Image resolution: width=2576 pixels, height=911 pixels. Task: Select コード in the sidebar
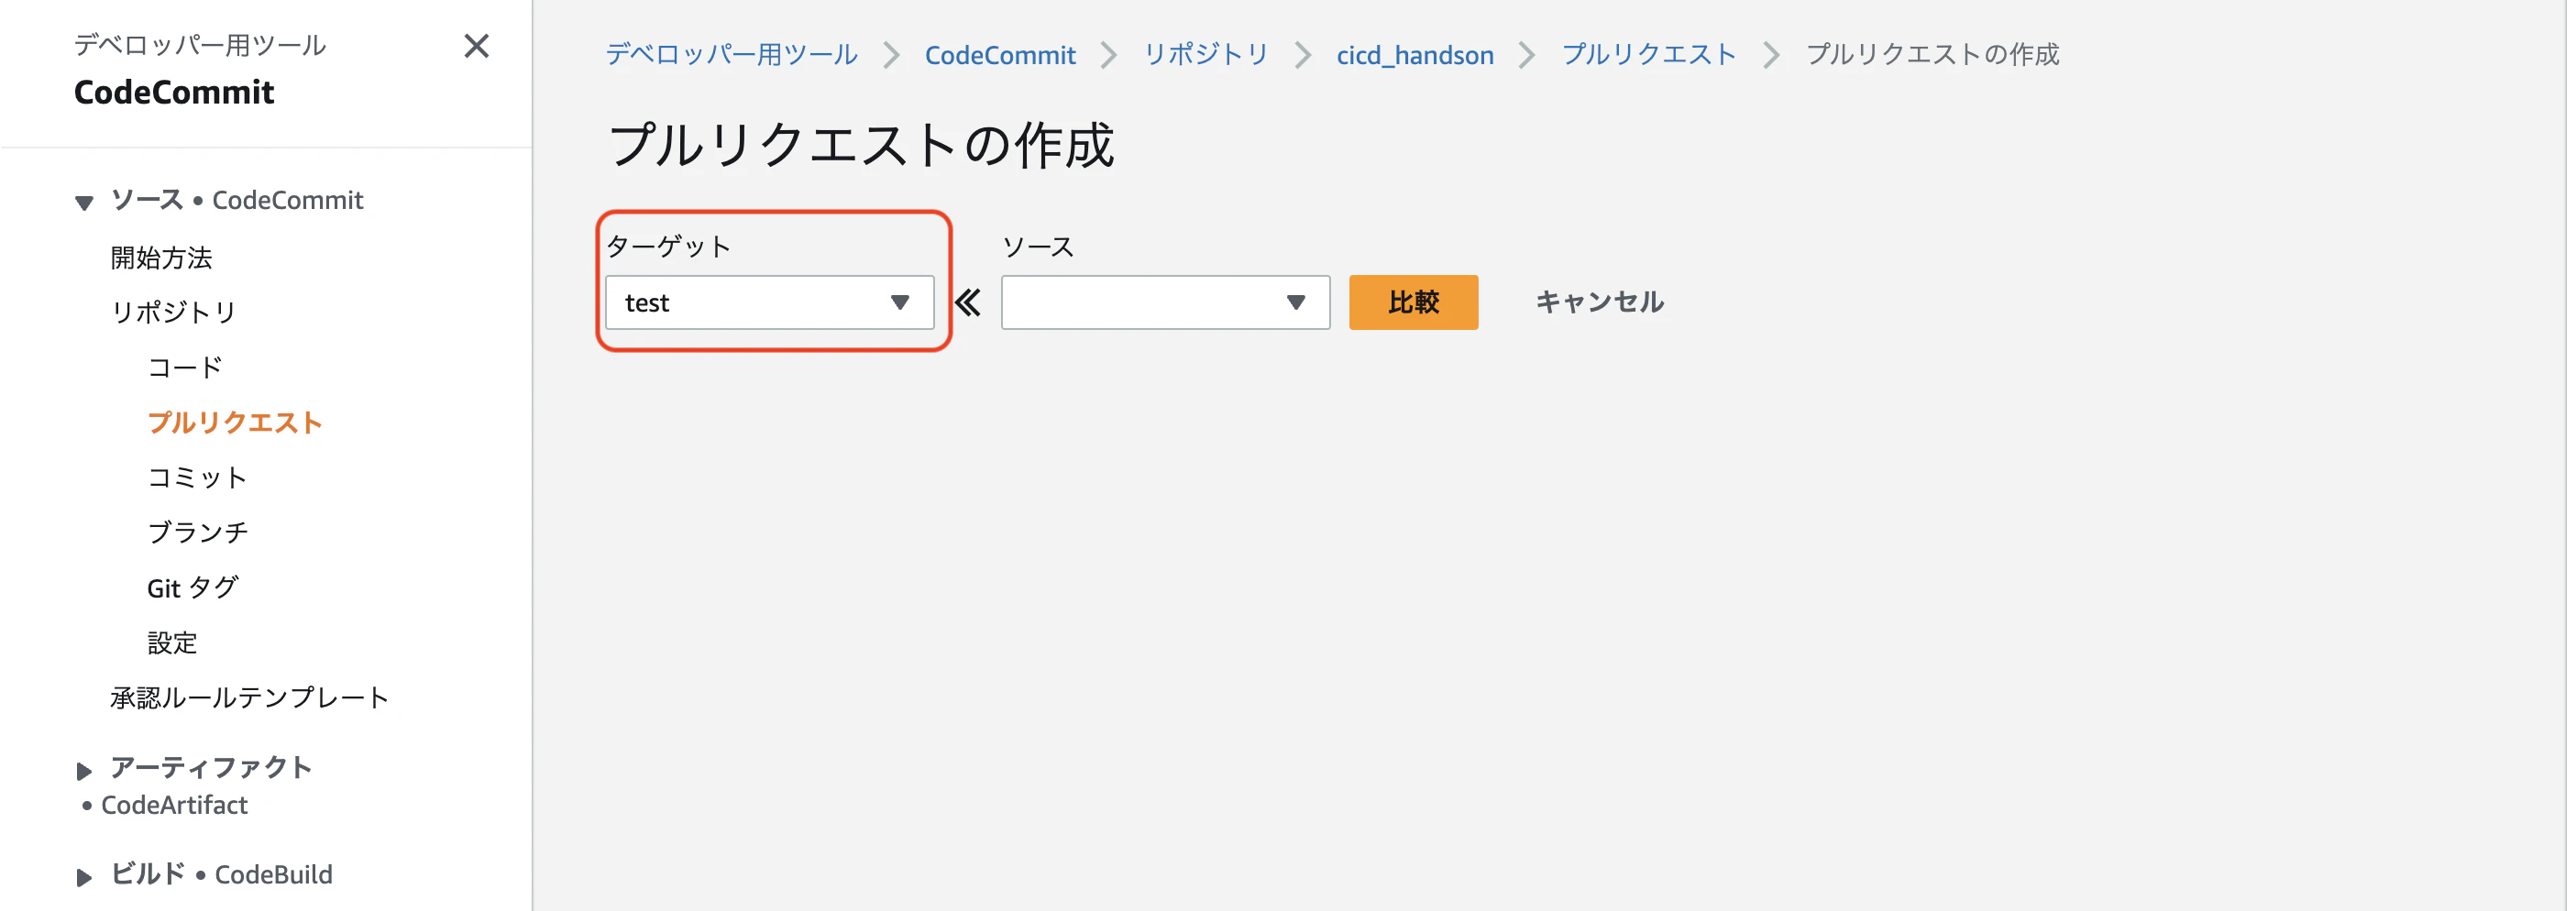tap(184, 367)
